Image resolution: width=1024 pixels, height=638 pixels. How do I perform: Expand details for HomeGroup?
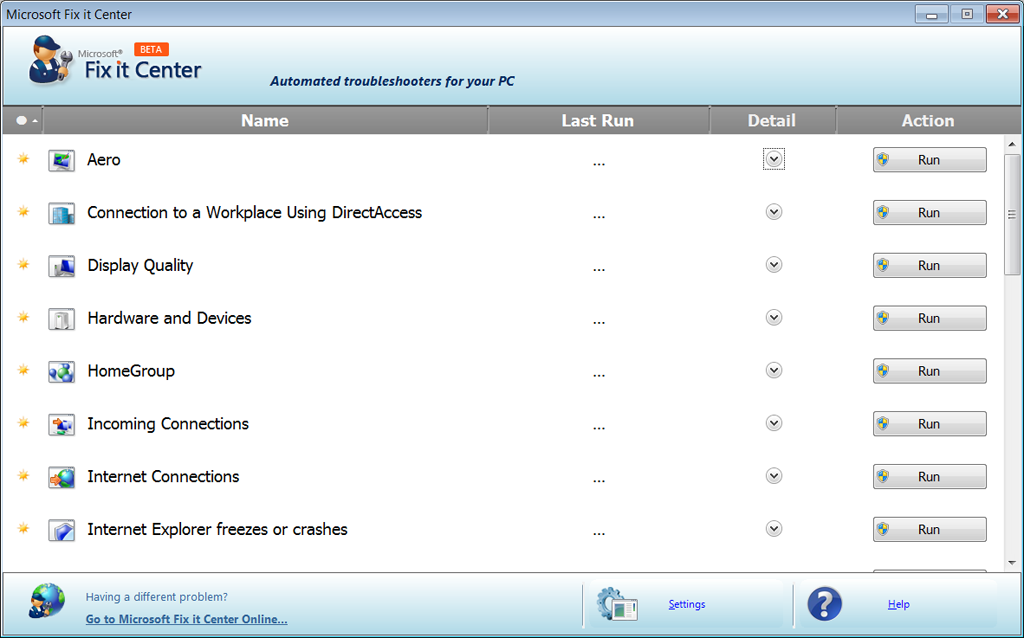(x=774, y=371)
